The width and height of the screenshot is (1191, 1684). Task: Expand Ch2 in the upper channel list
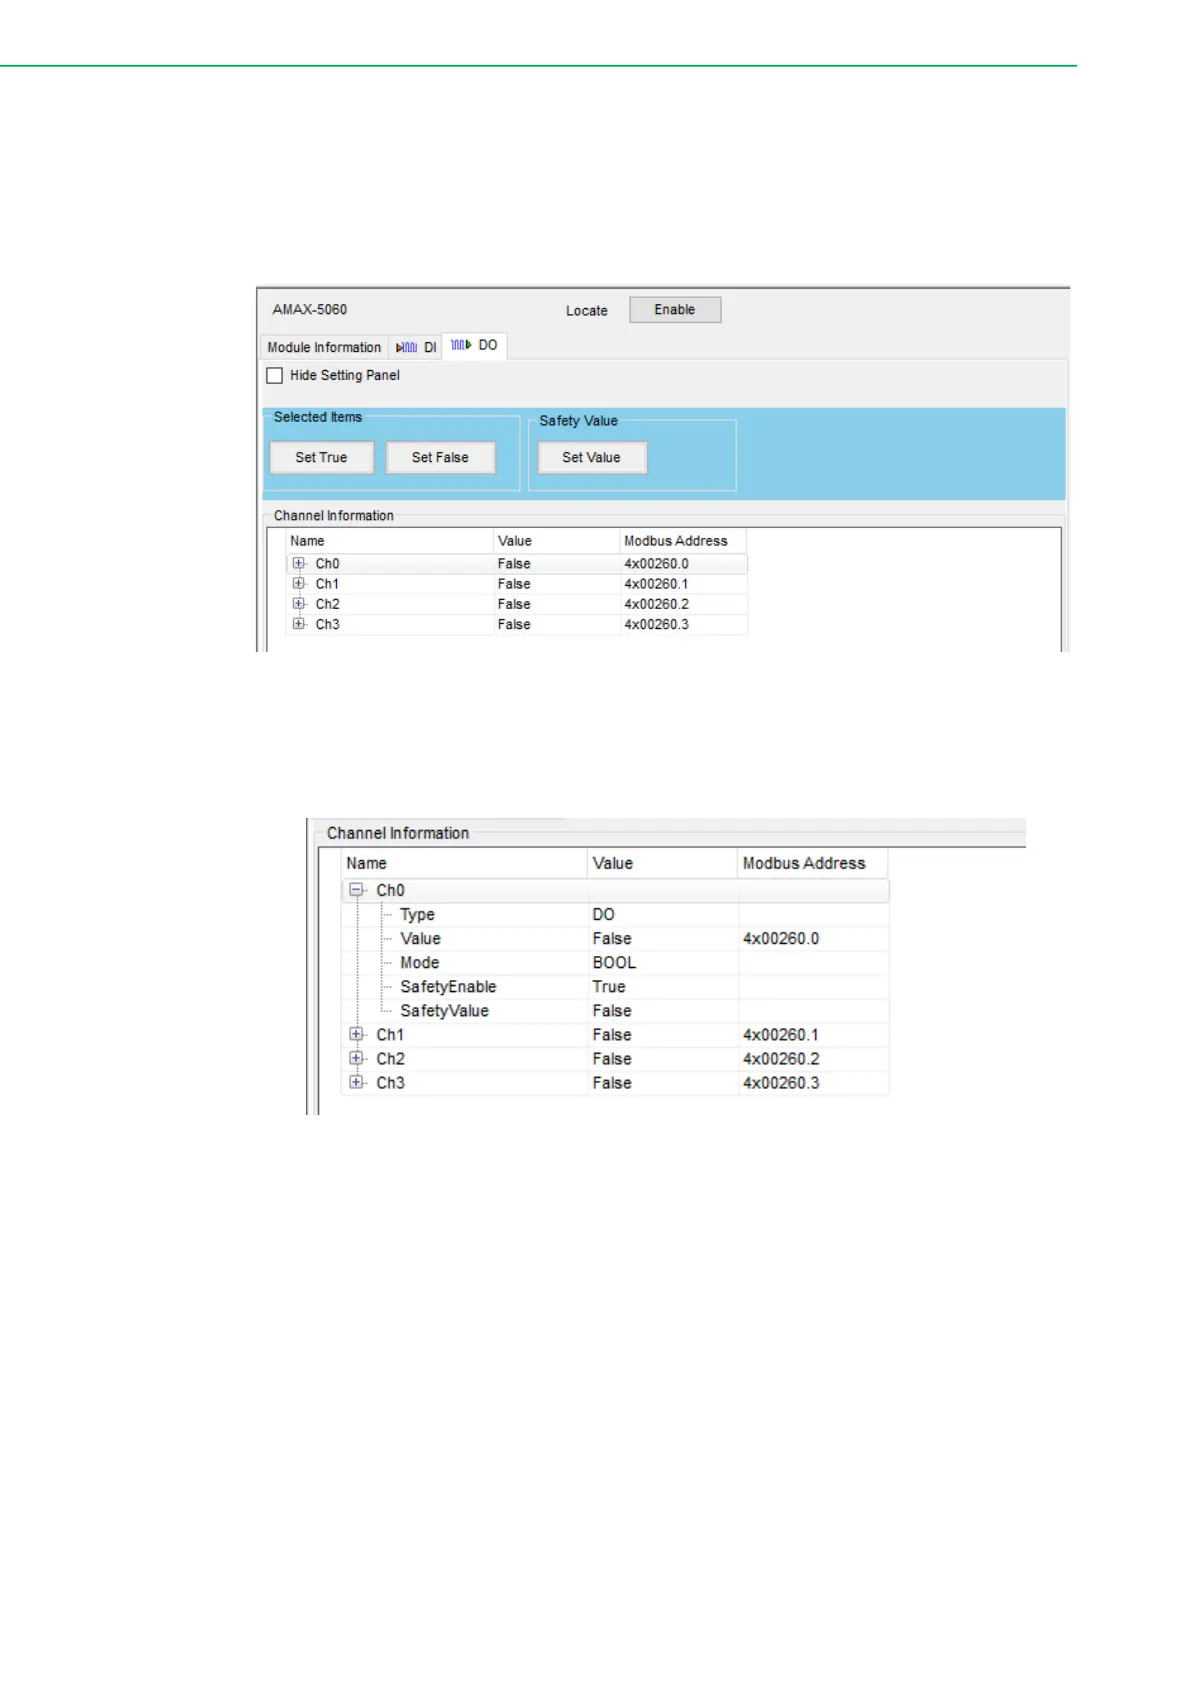298,604
